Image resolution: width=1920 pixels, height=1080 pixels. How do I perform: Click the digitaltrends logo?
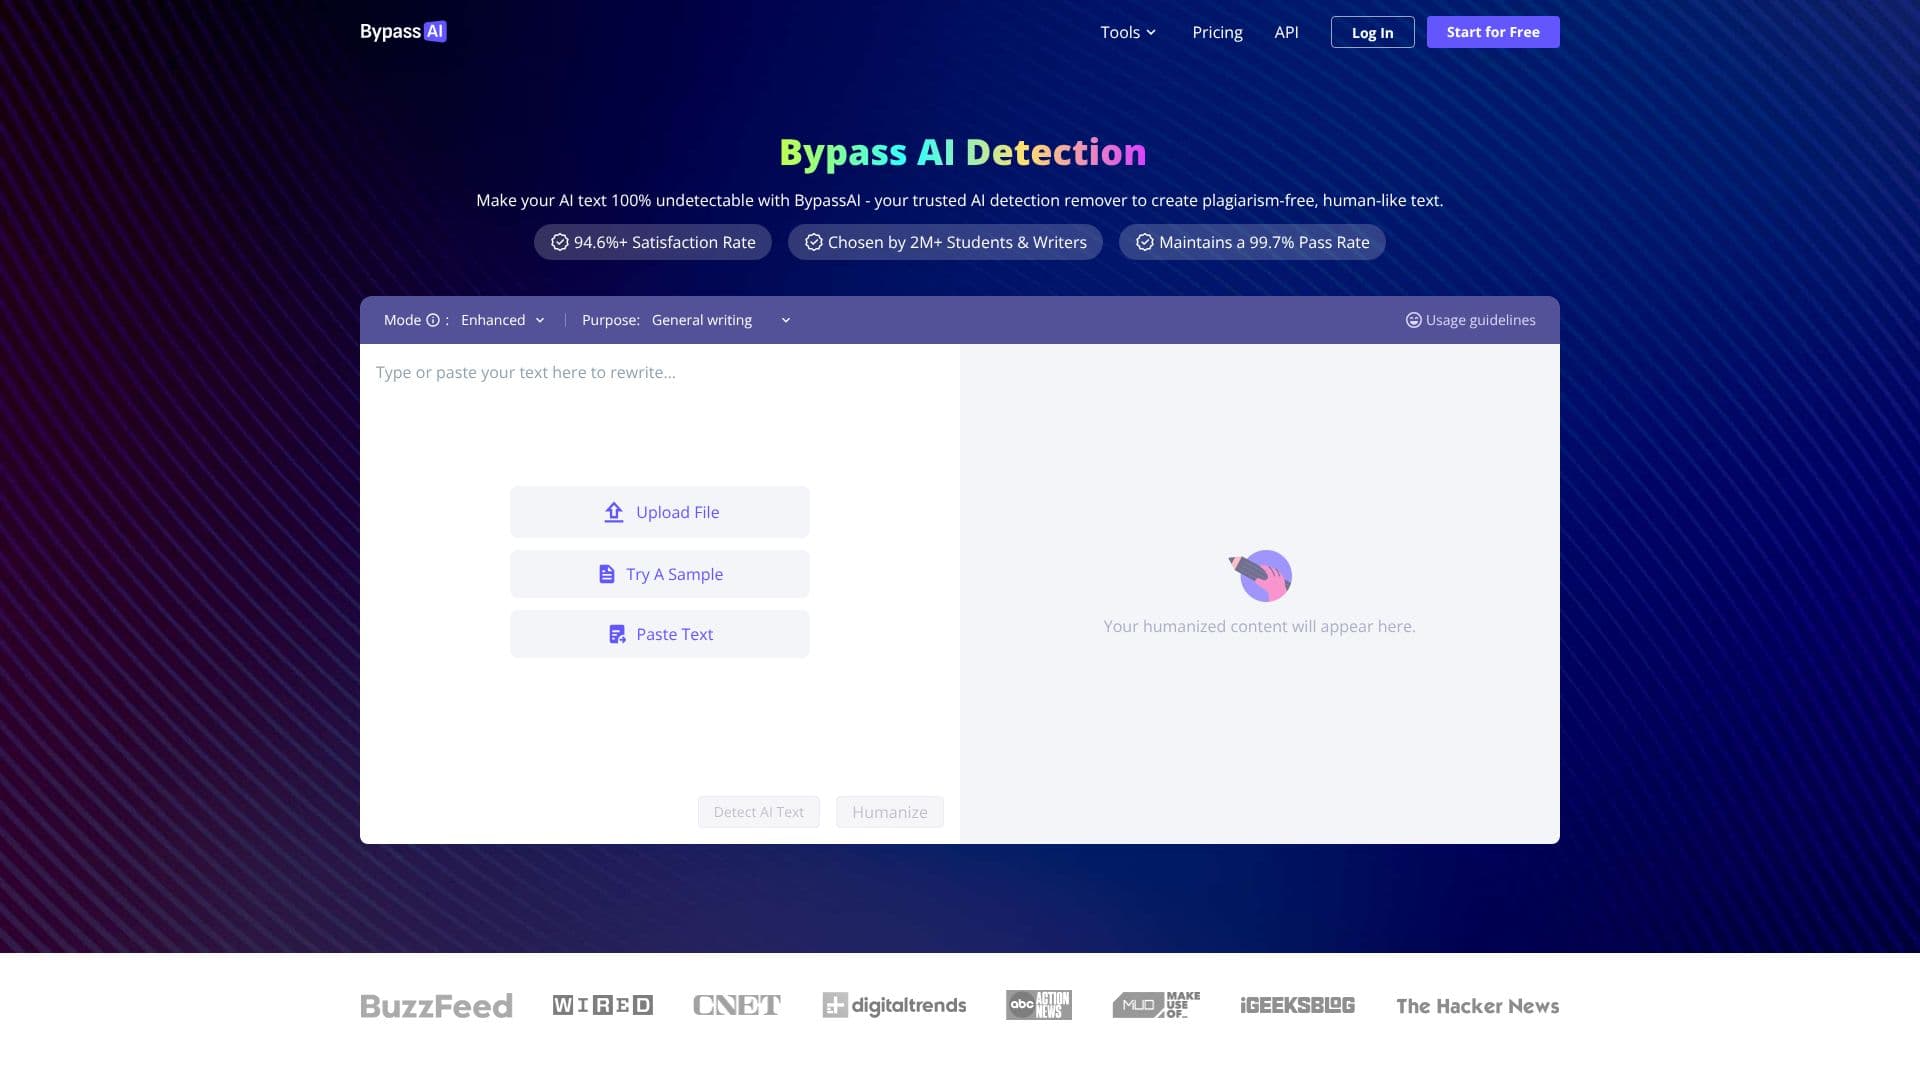894,1005
